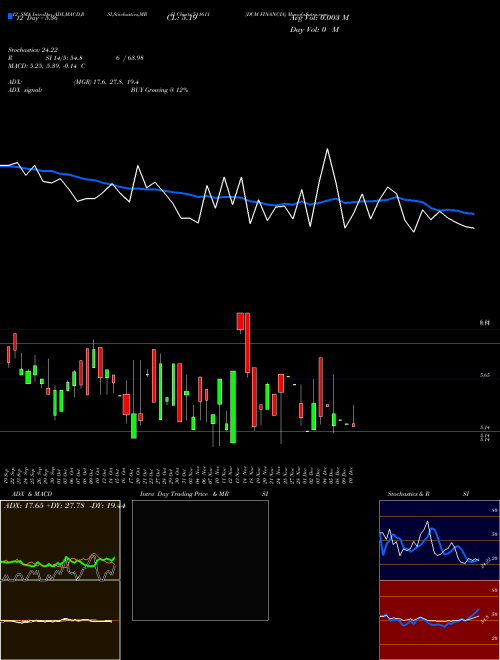Click the '(MGR) 17.6, 27.8, 19.4' values
The height and width of the screenshot is (660, 500).
[x=106, y=82]
